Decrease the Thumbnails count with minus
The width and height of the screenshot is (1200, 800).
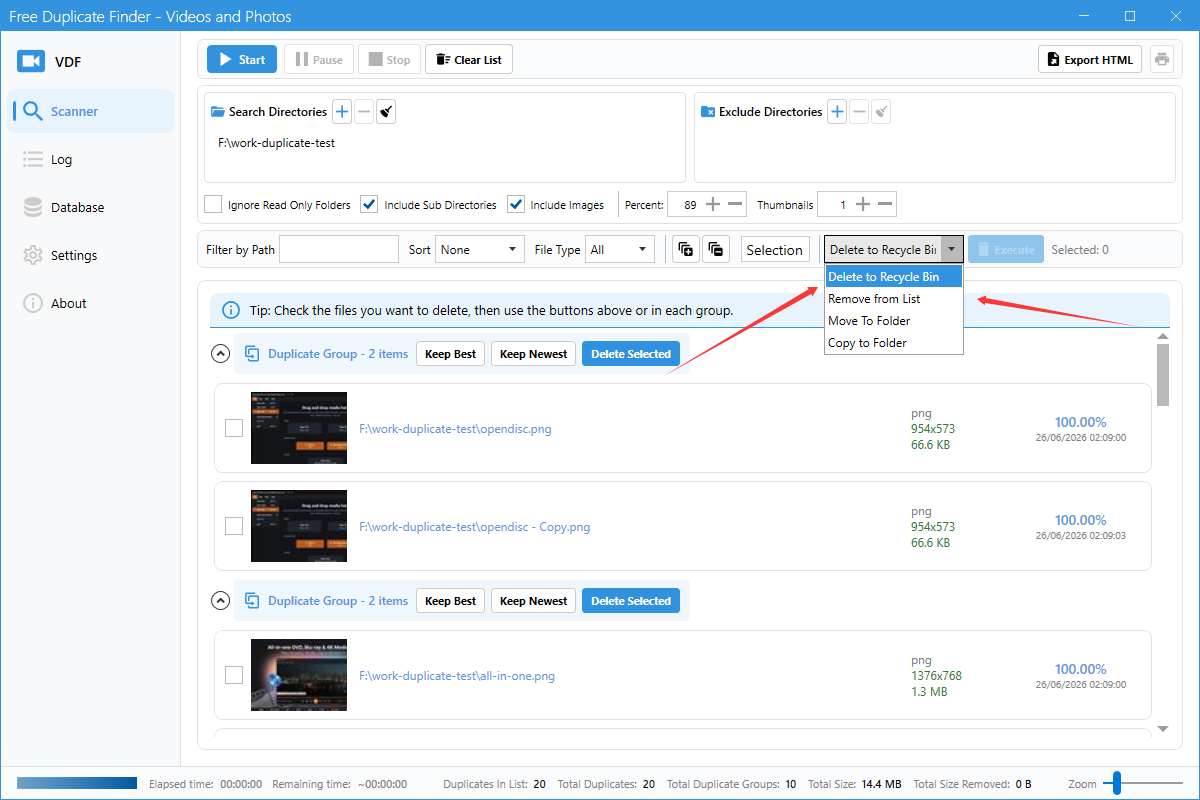(x=886, y=205)
